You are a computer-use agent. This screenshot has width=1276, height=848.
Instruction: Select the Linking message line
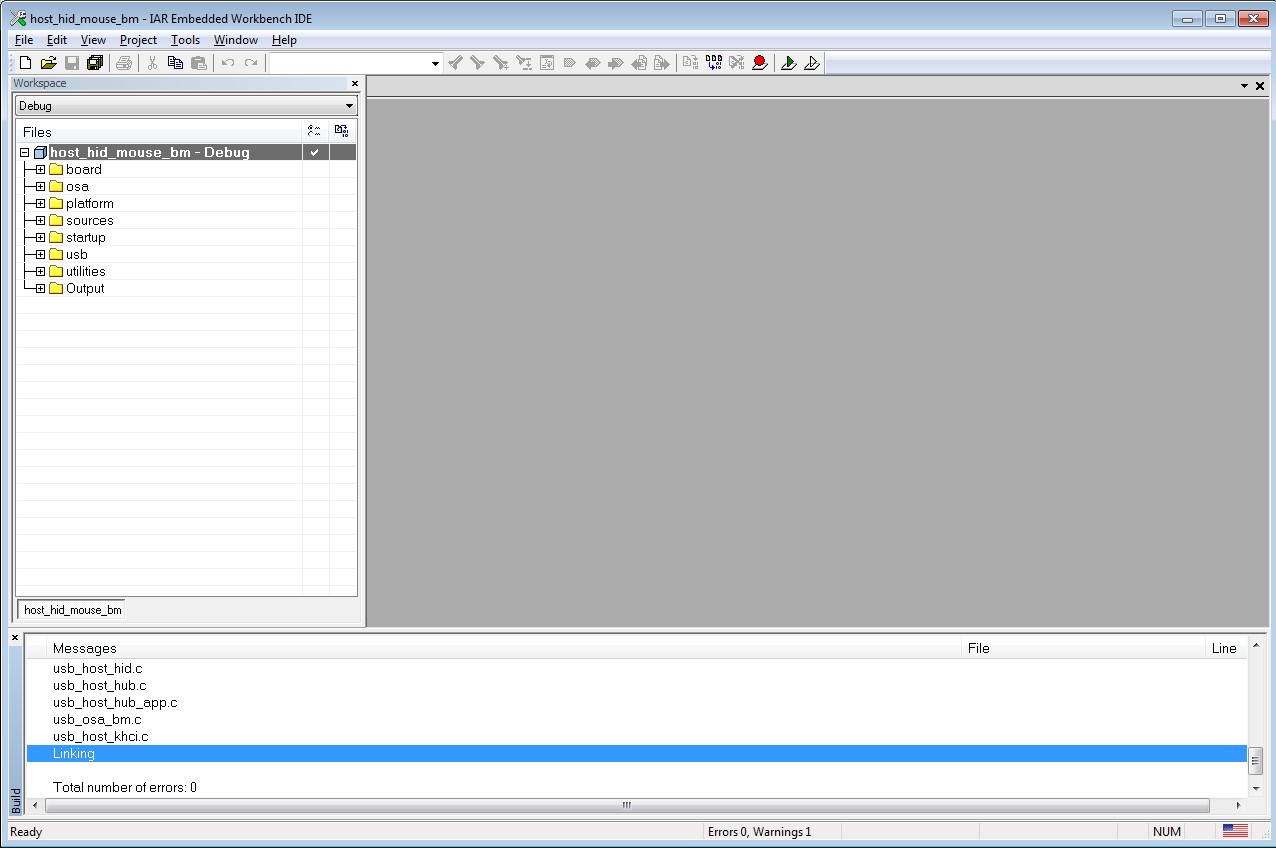(636, 754)
